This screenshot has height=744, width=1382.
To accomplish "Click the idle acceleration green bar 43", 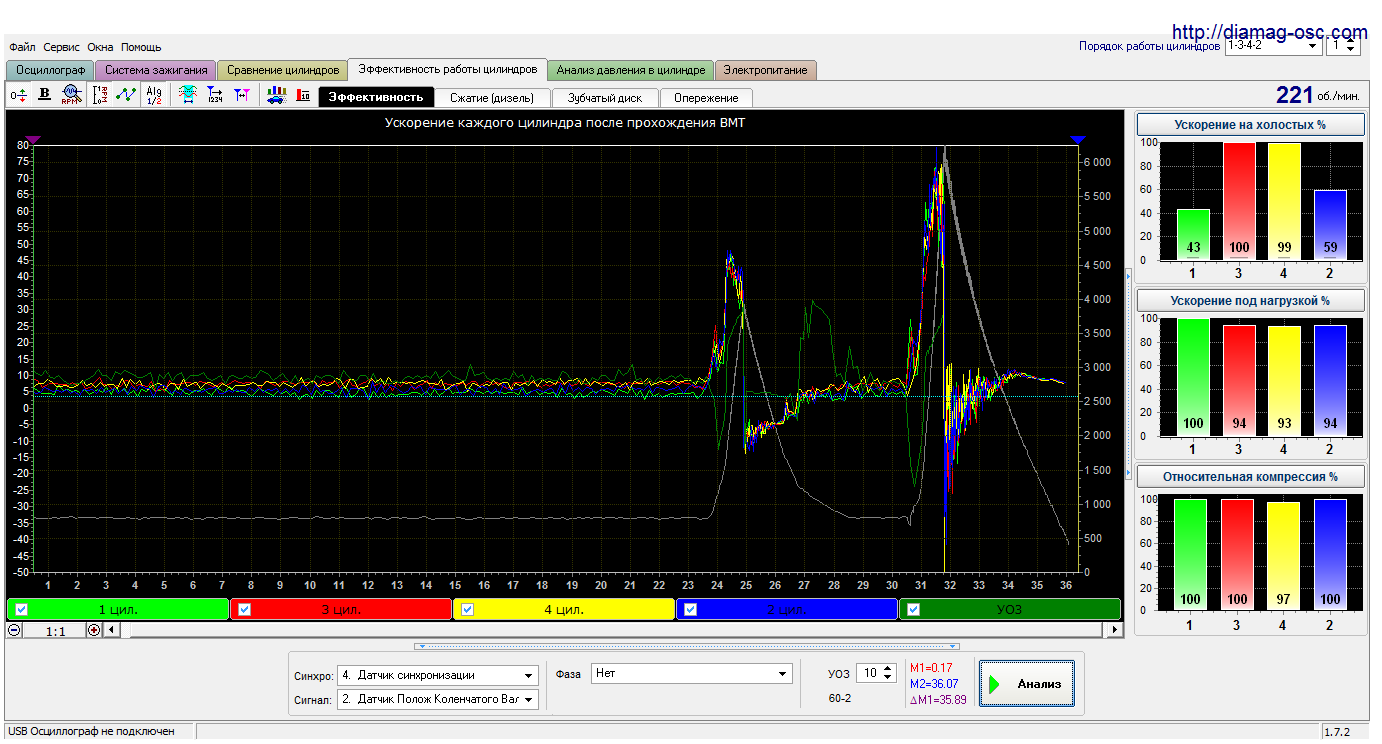I will click(x=1192, y=234).
